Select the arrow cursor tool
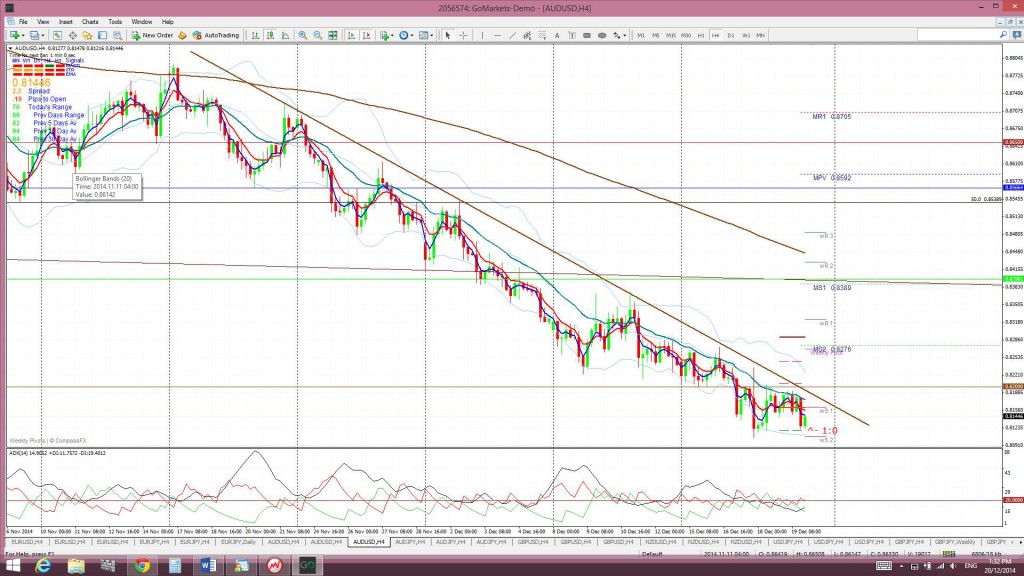This screenshot has height=576, width=1024. (x=448, y=35)
